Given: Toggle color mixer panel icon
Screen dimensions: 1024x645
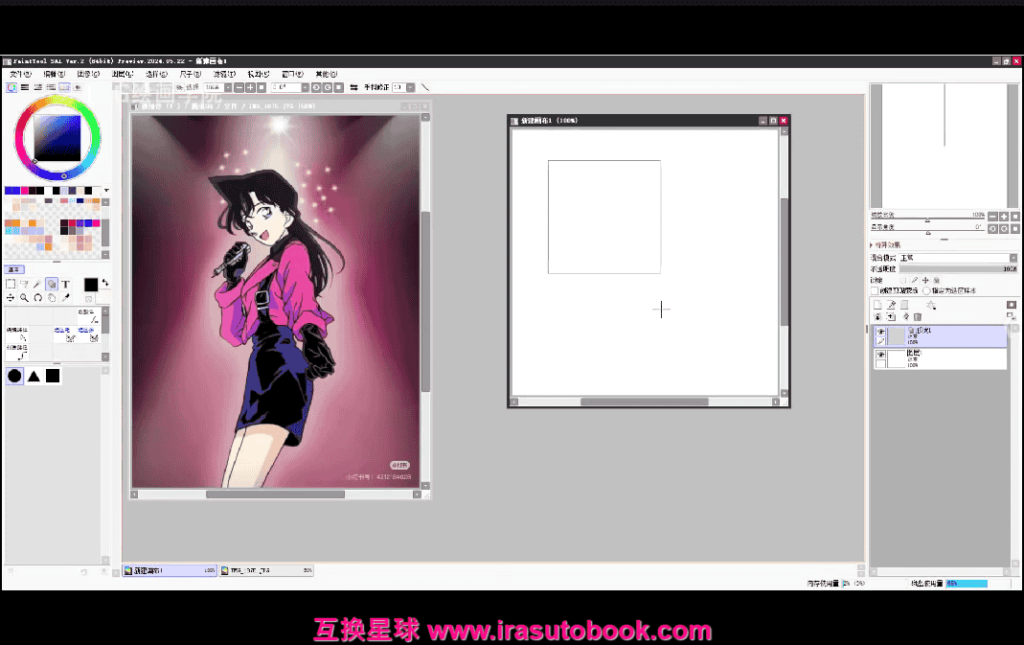Looking at the screenshot, I should [51, 87].
